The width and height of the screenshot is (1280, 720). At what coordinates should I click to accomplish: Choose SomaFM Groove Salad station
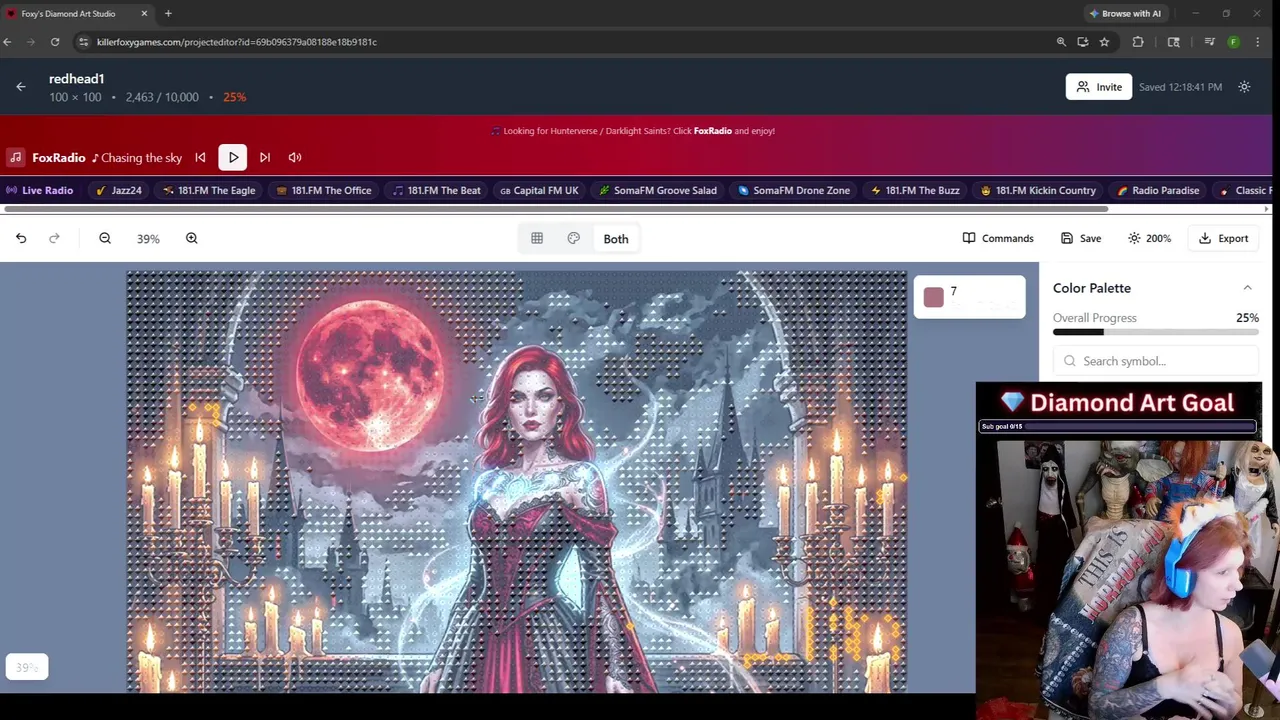click(x=658, y=190)
